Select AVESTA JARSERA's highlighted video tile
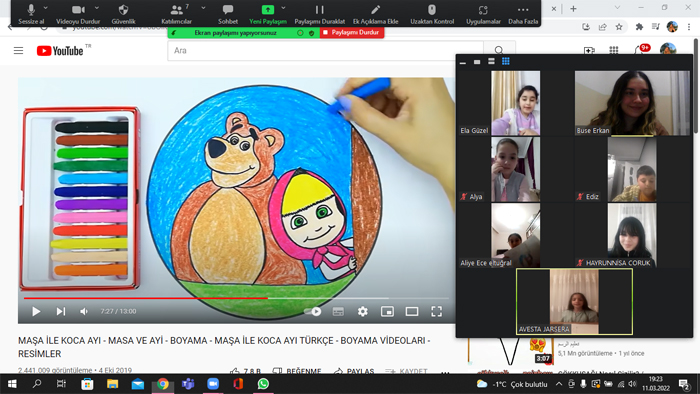This screenshot has width=700, height=394. point(575,302)
